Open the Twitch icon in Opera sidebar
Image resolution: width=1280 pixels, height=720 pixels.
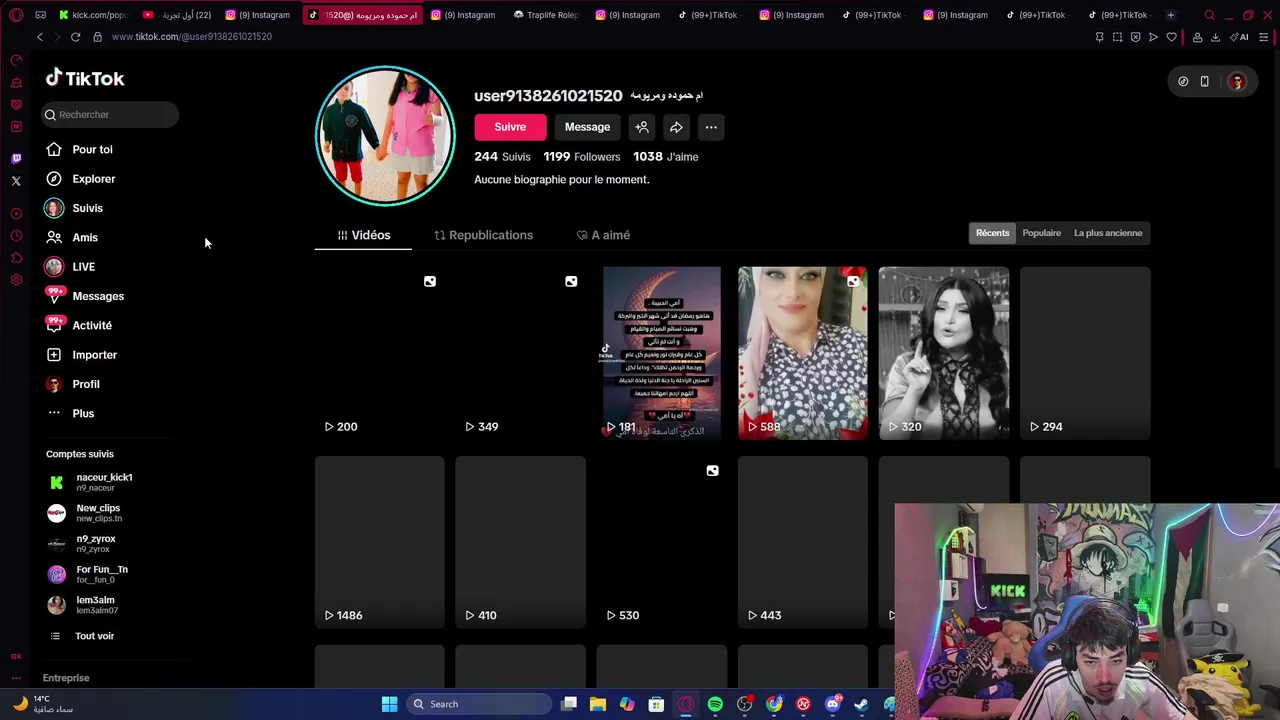[x=16, y=158]
